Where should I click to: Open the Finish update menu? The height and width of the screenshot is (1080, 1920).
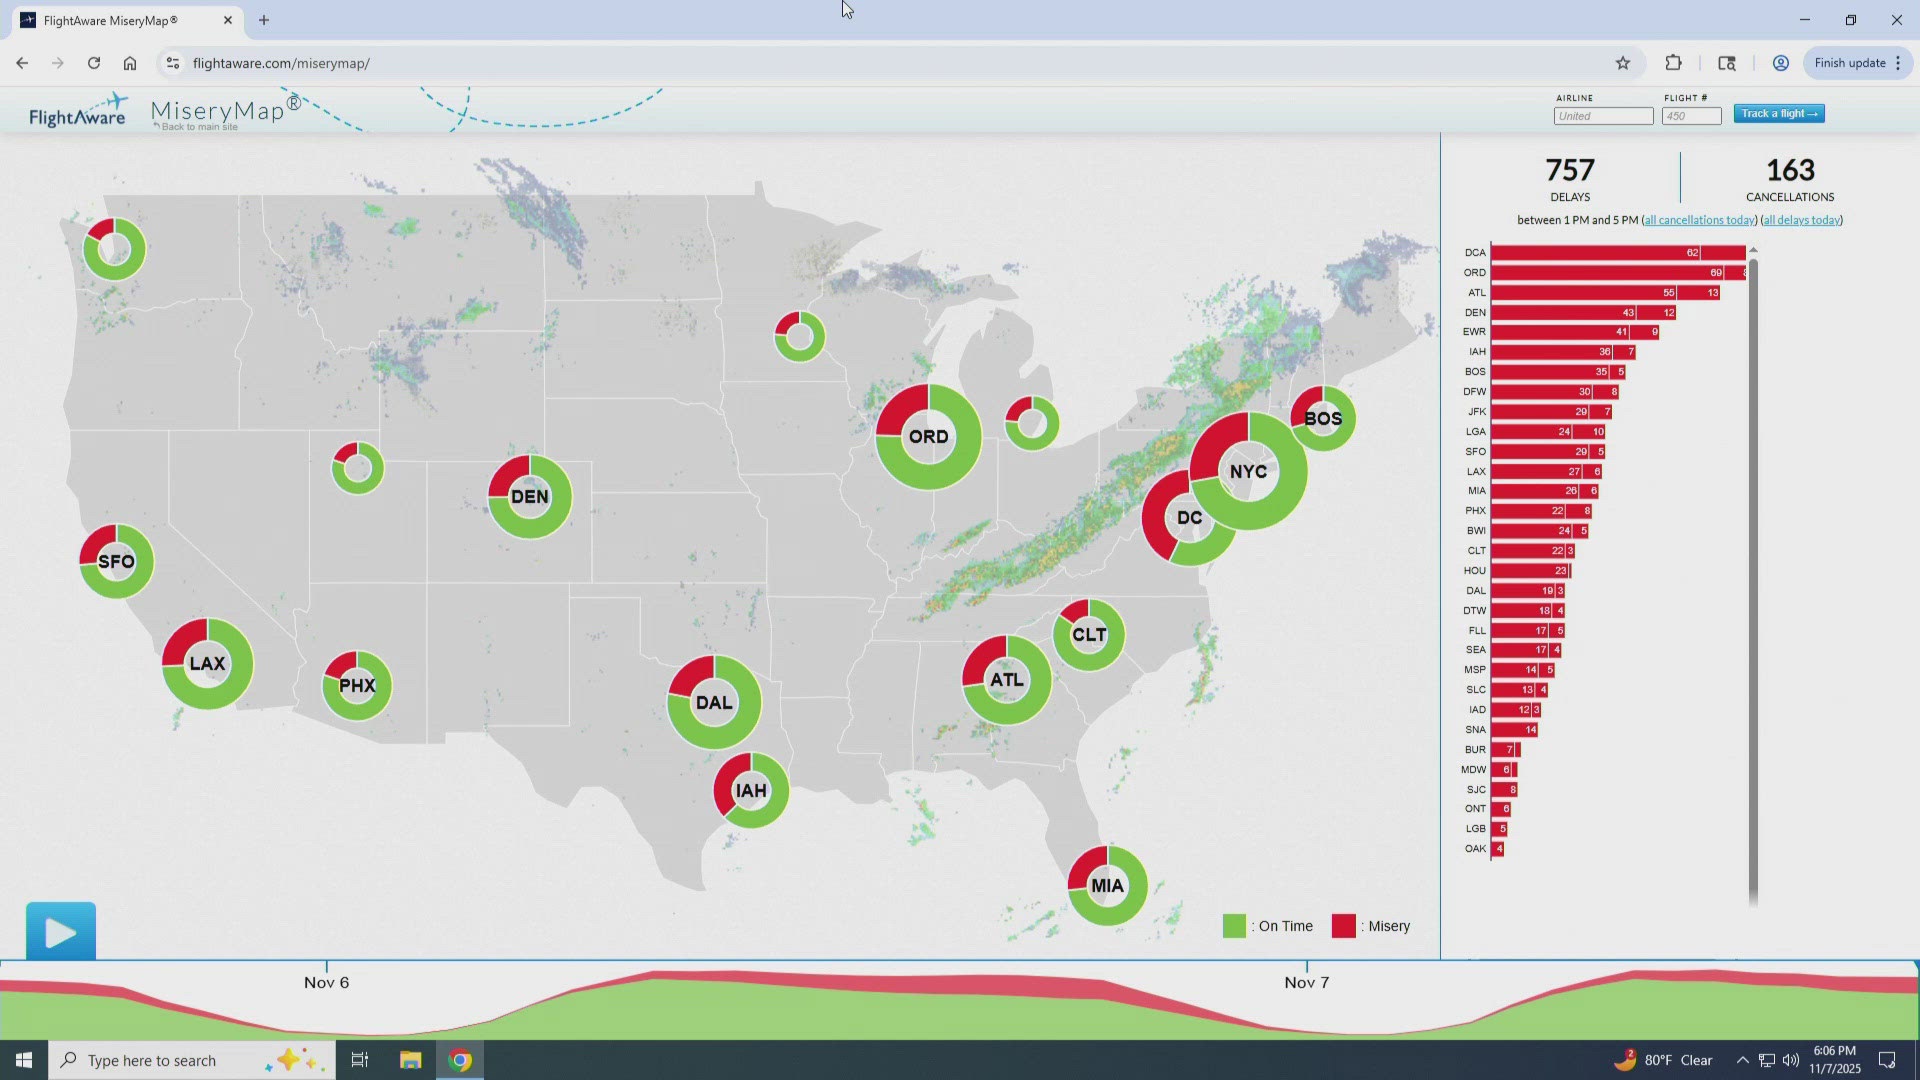click(1858, 63)
